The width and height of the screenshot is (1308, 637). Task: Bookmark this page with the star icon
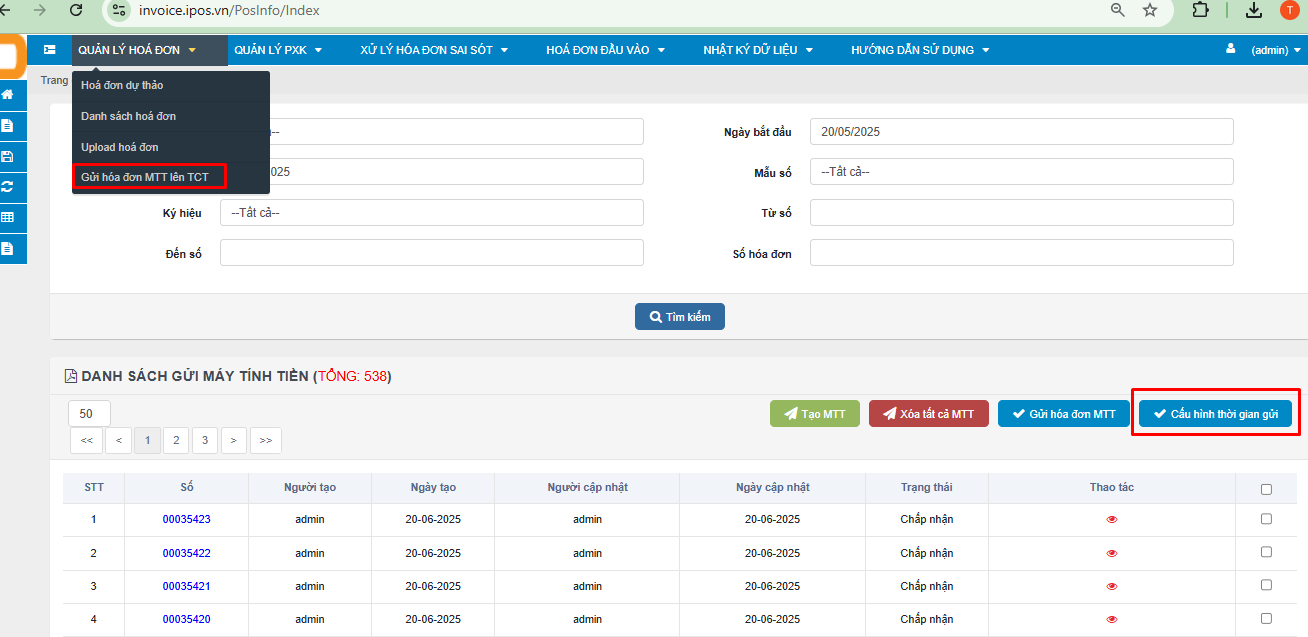click(1150, 10)
